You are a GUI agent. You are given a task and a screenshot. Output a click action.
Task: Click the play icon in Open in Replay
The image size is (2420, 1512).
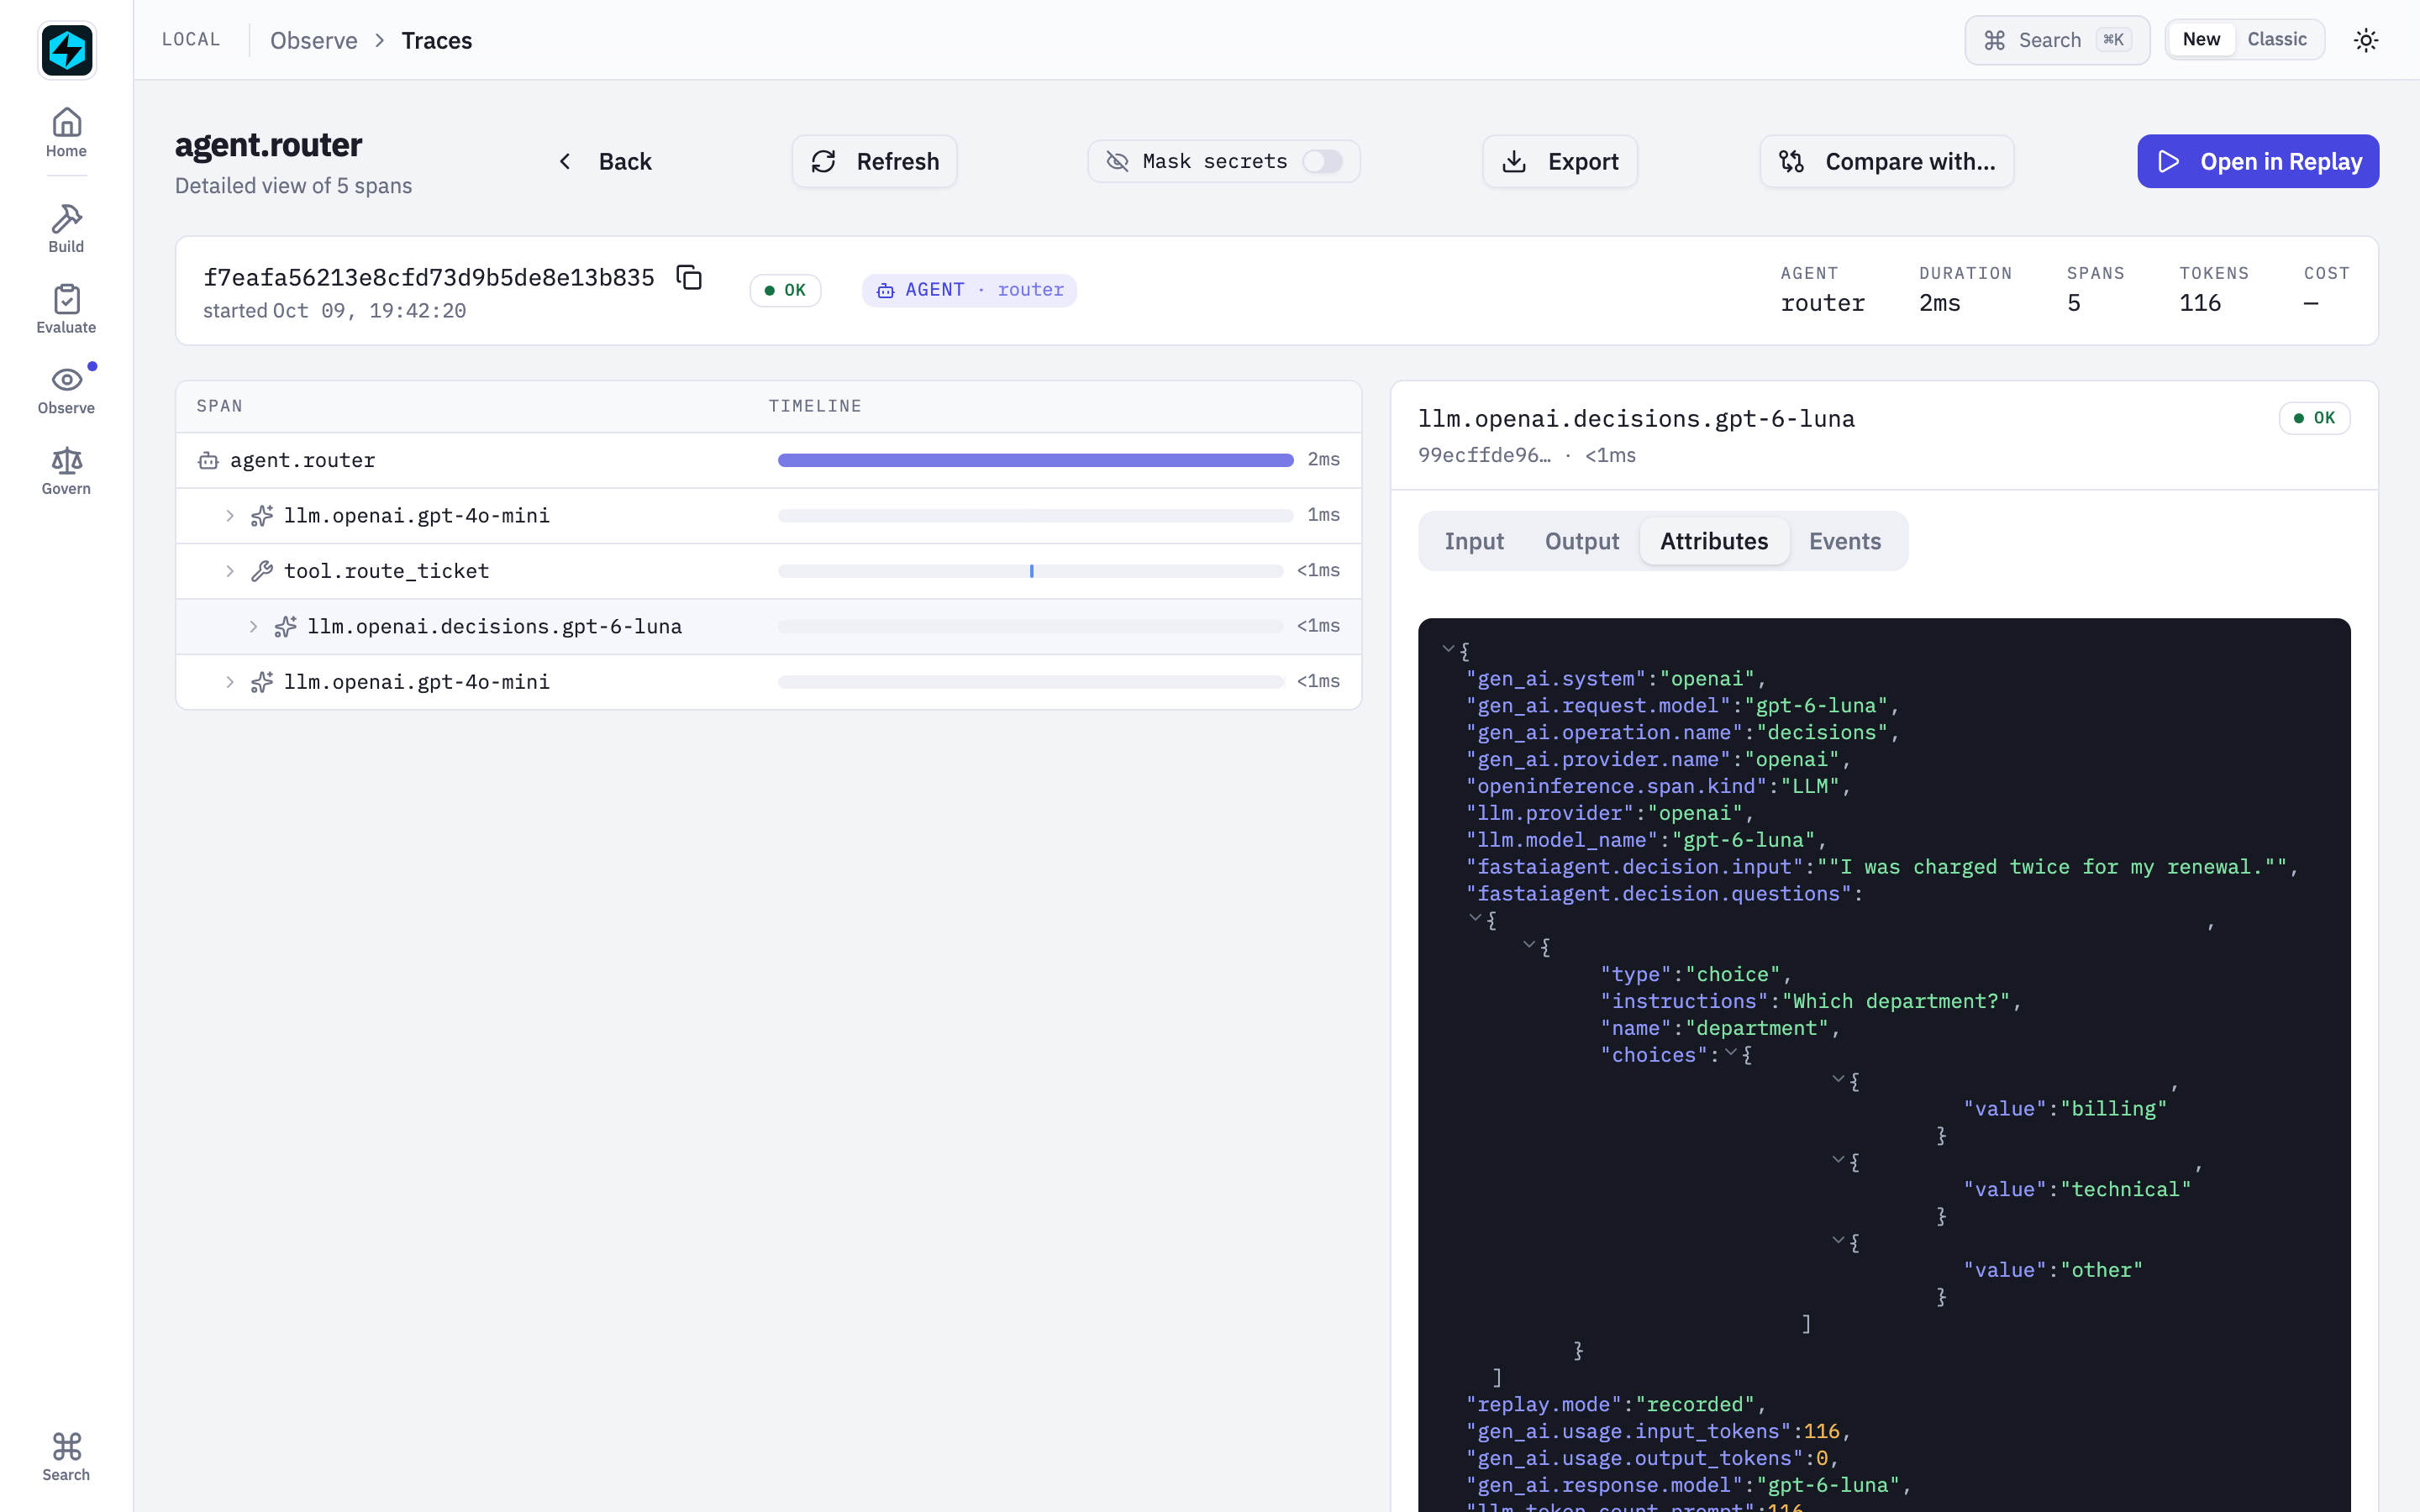click(x=2168, y=161)
